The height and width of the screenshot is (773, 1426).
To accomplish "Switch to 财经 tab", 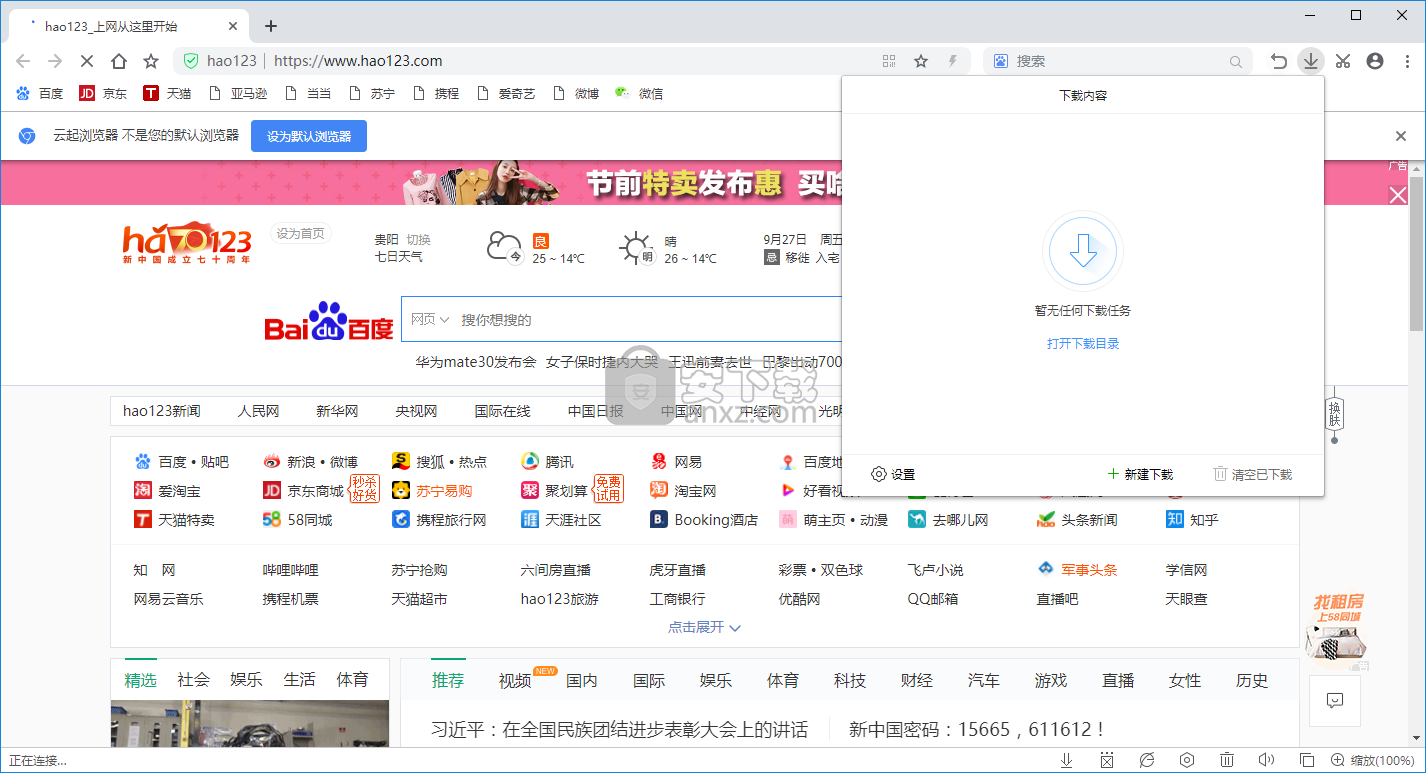I will [x=917, y=681].
